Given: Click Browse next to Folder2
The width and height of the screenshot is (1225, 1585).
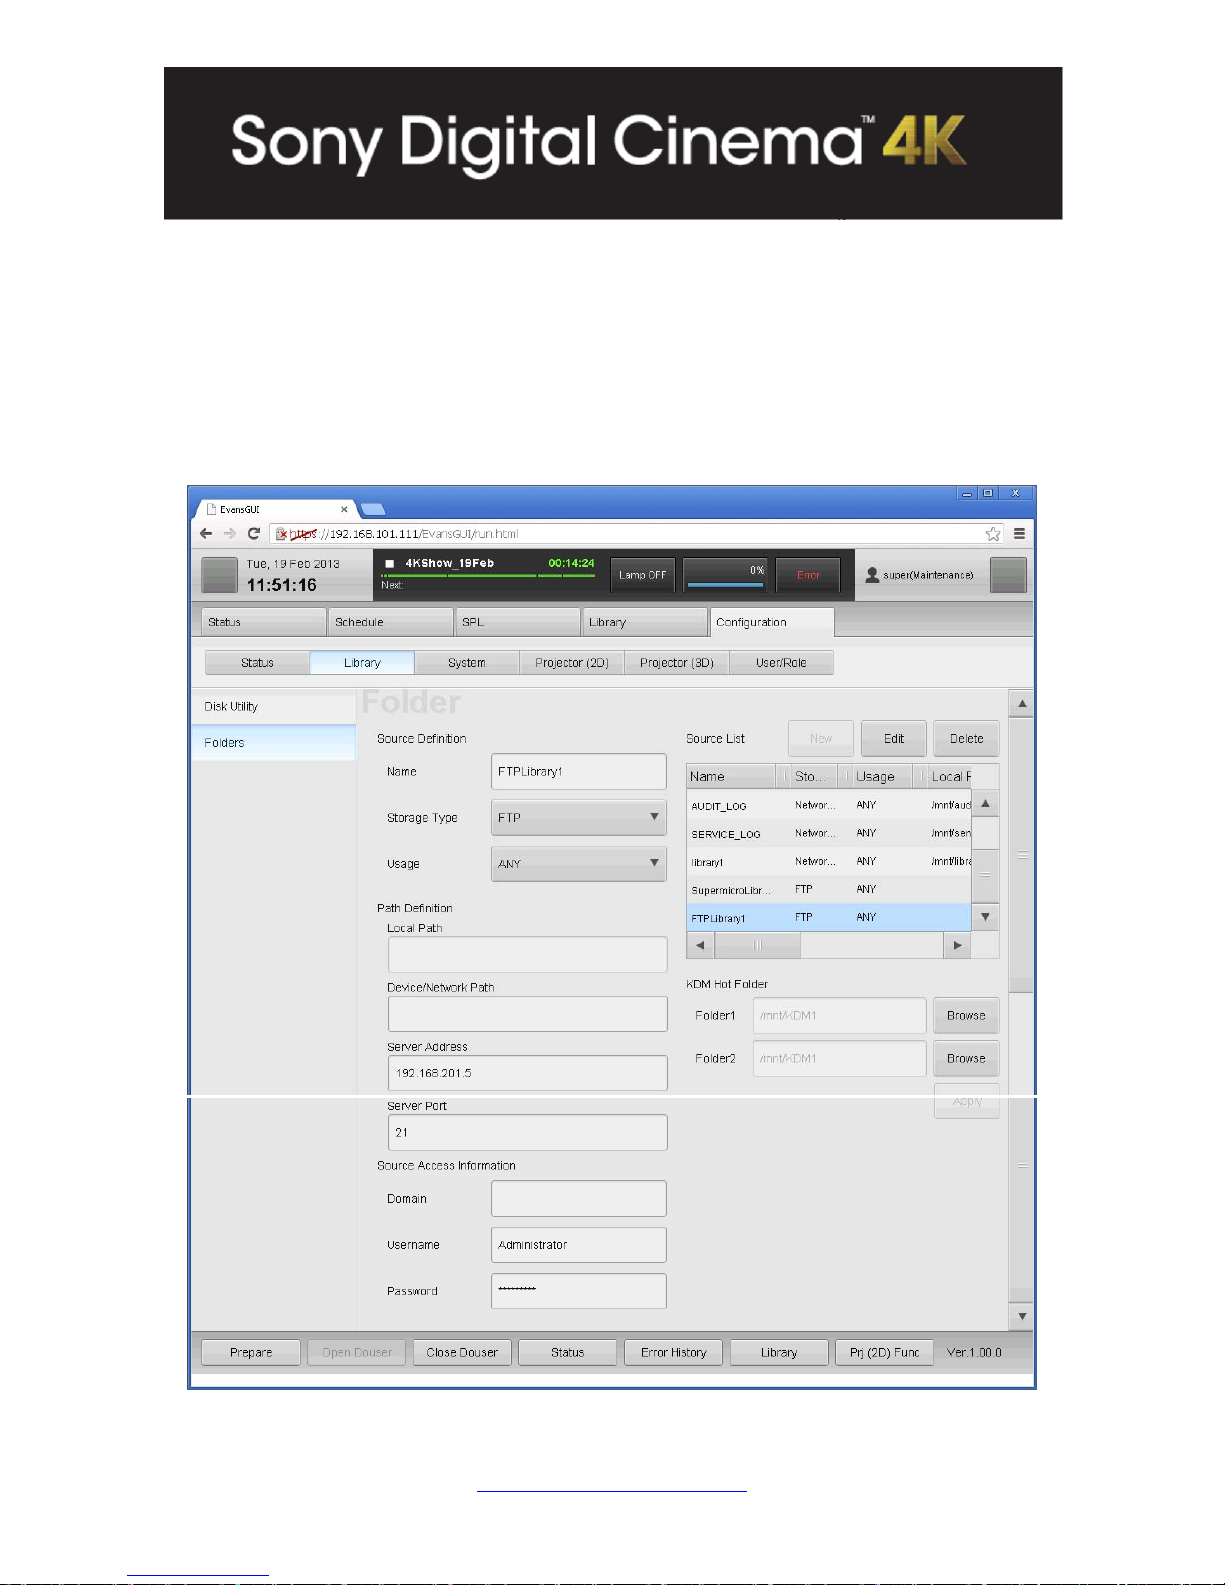Looking at the screenshot, I should click(967, 1058).
